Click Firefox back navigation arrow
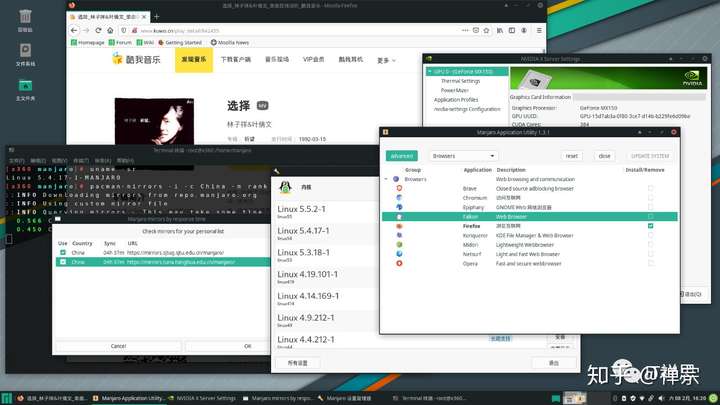 tap(74, 30)
